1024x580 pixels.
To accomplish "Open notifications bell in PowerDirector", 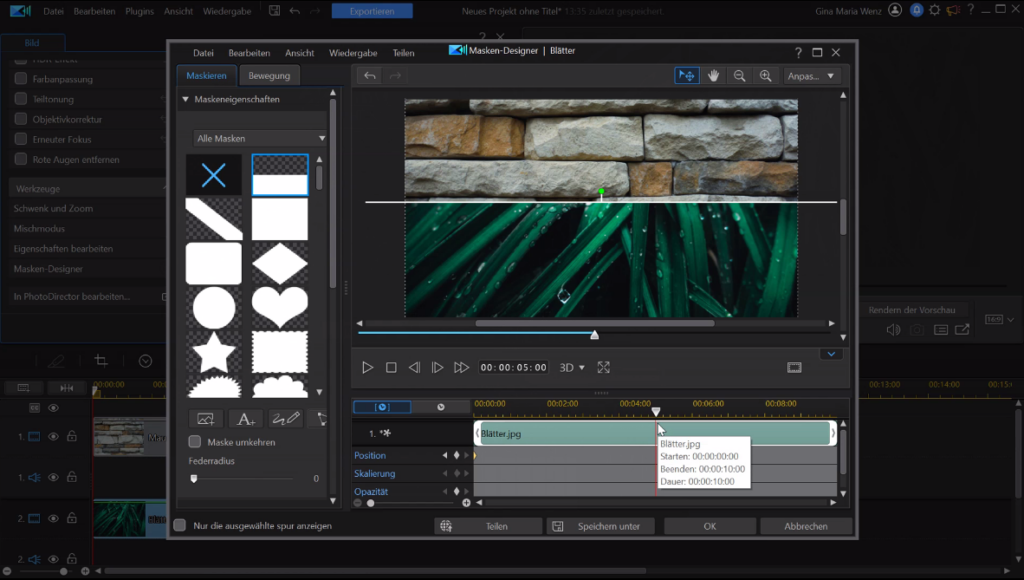I will [916, 10].
